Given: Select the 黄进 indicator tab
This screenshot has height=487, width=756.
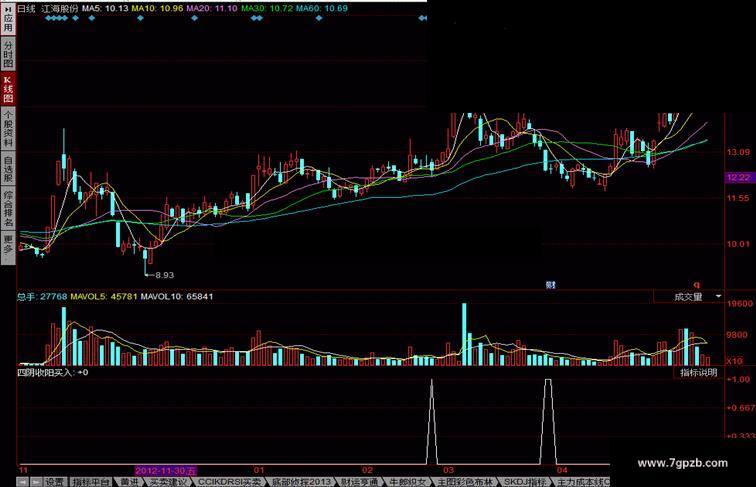Looking at the screenshot, I should tap(129, 482).
